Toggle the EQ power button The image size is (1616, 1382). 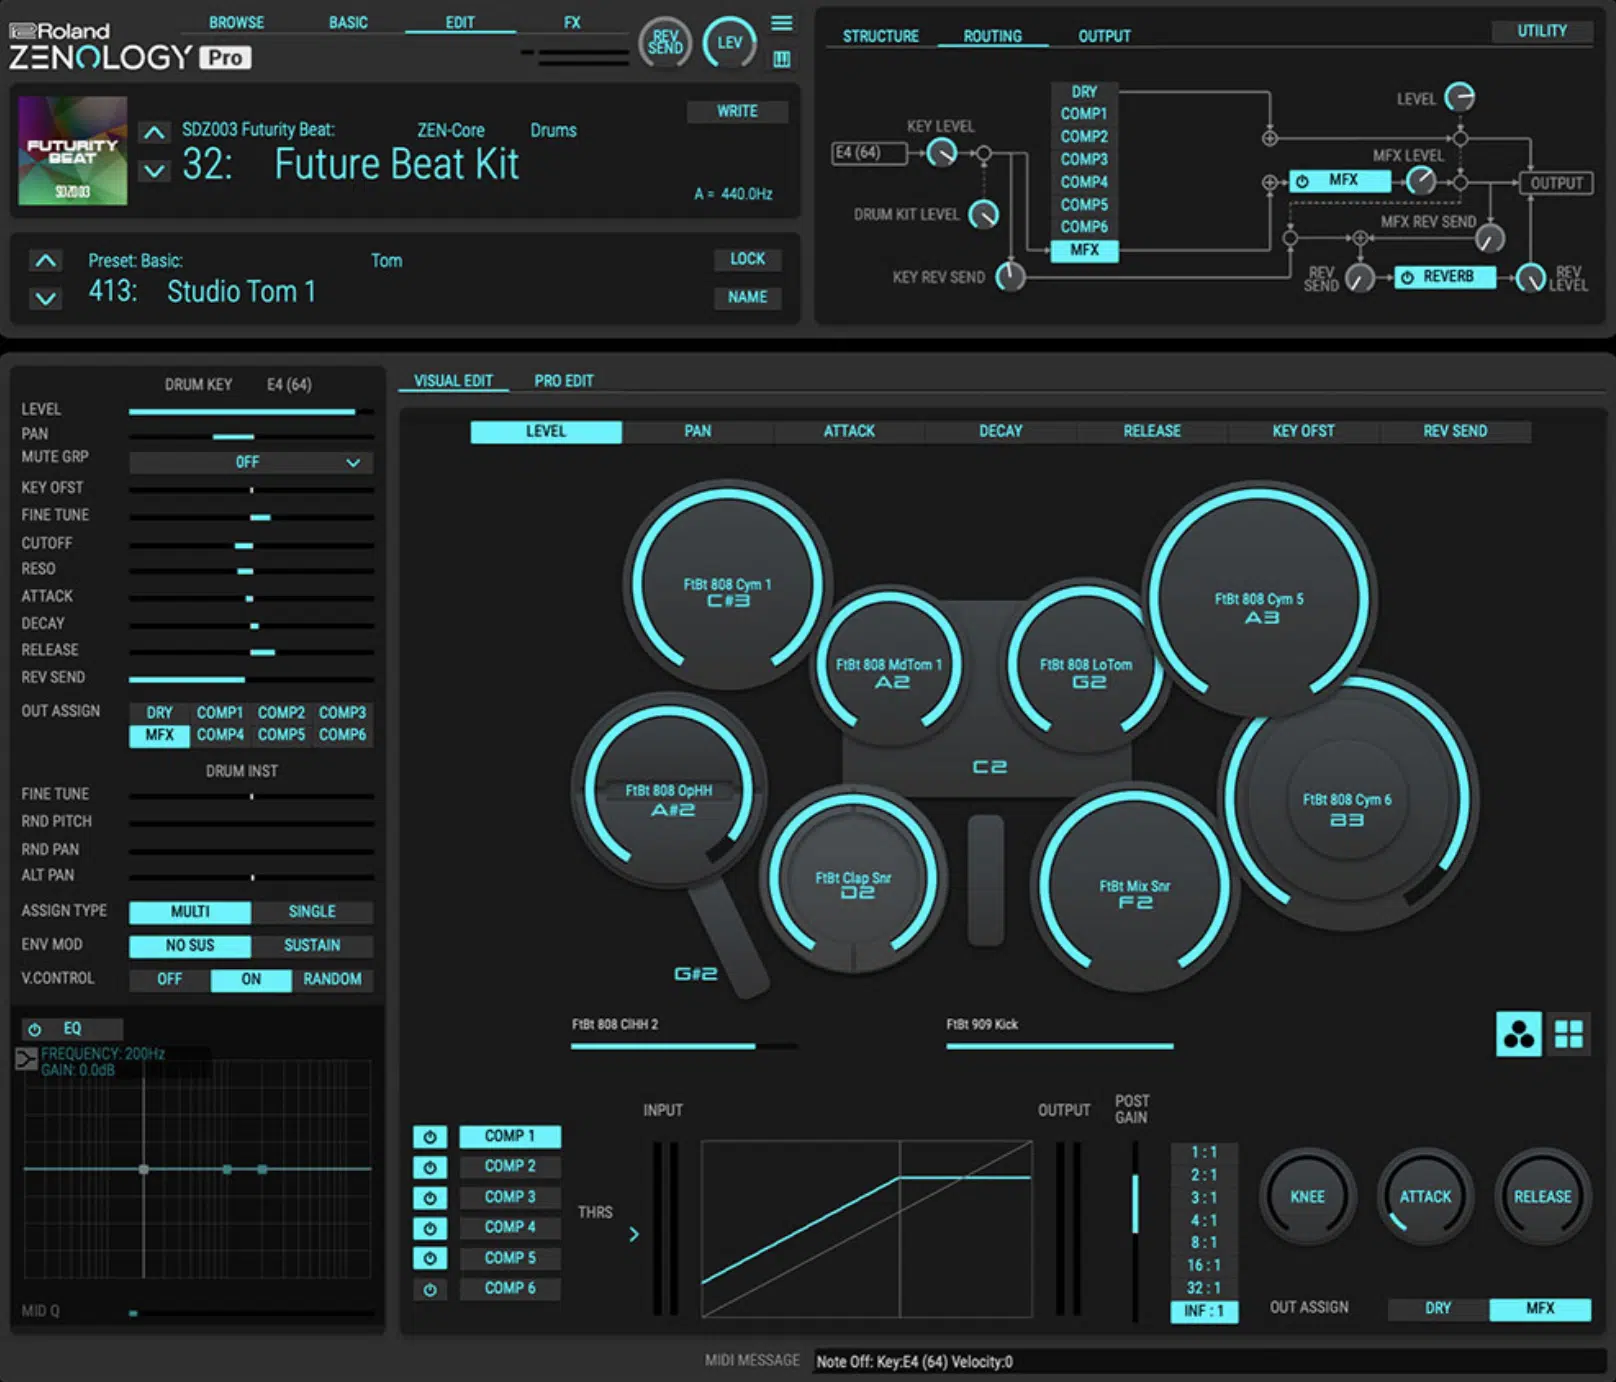tap(35, 1029)
